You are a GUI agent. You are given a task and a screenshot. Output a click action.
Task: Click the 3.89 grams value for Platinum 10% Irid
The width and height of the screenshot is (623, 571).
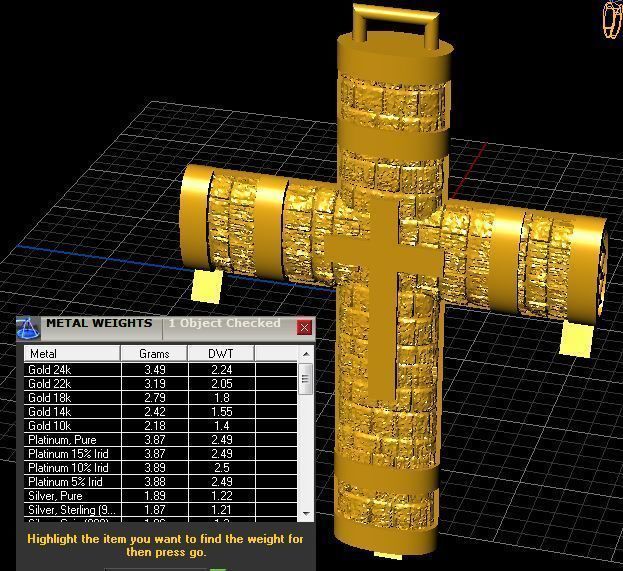pos(155,468)
